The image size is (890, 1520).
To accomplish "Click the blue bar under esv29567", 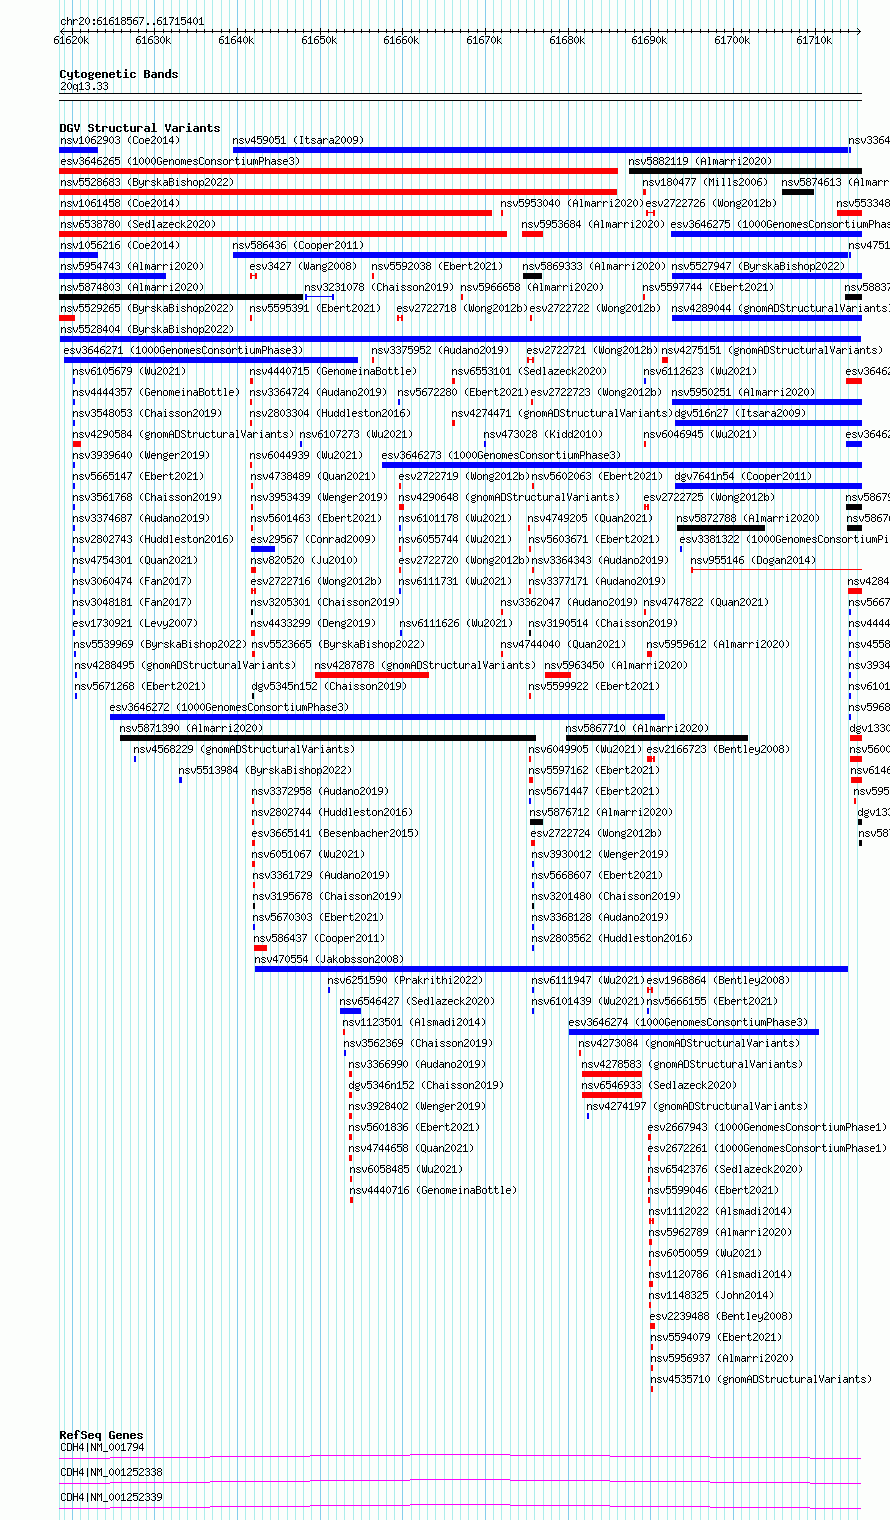I will 263,549.
